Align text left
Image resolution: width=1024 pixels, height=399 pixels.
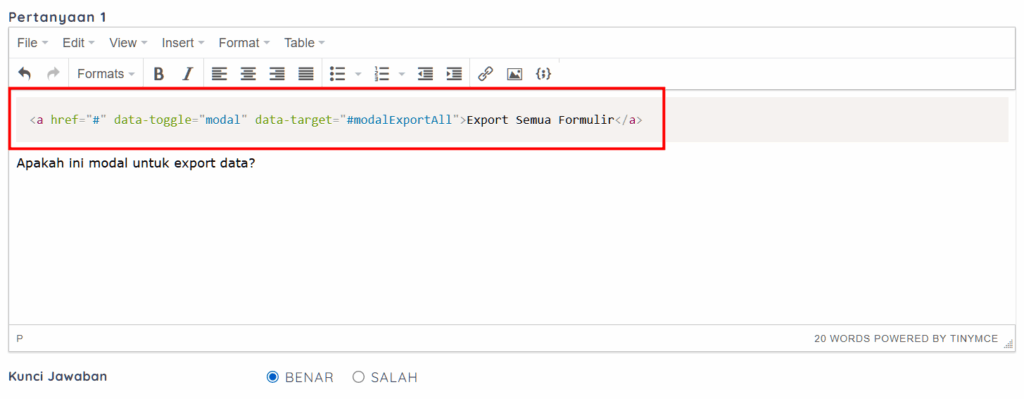coord(219,74)
